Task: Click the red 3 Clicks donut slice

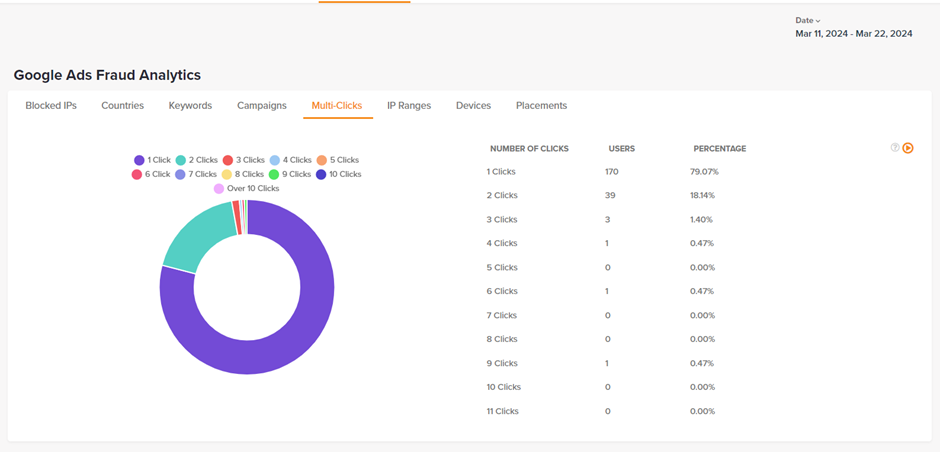Action: click(x=237, y=218)
